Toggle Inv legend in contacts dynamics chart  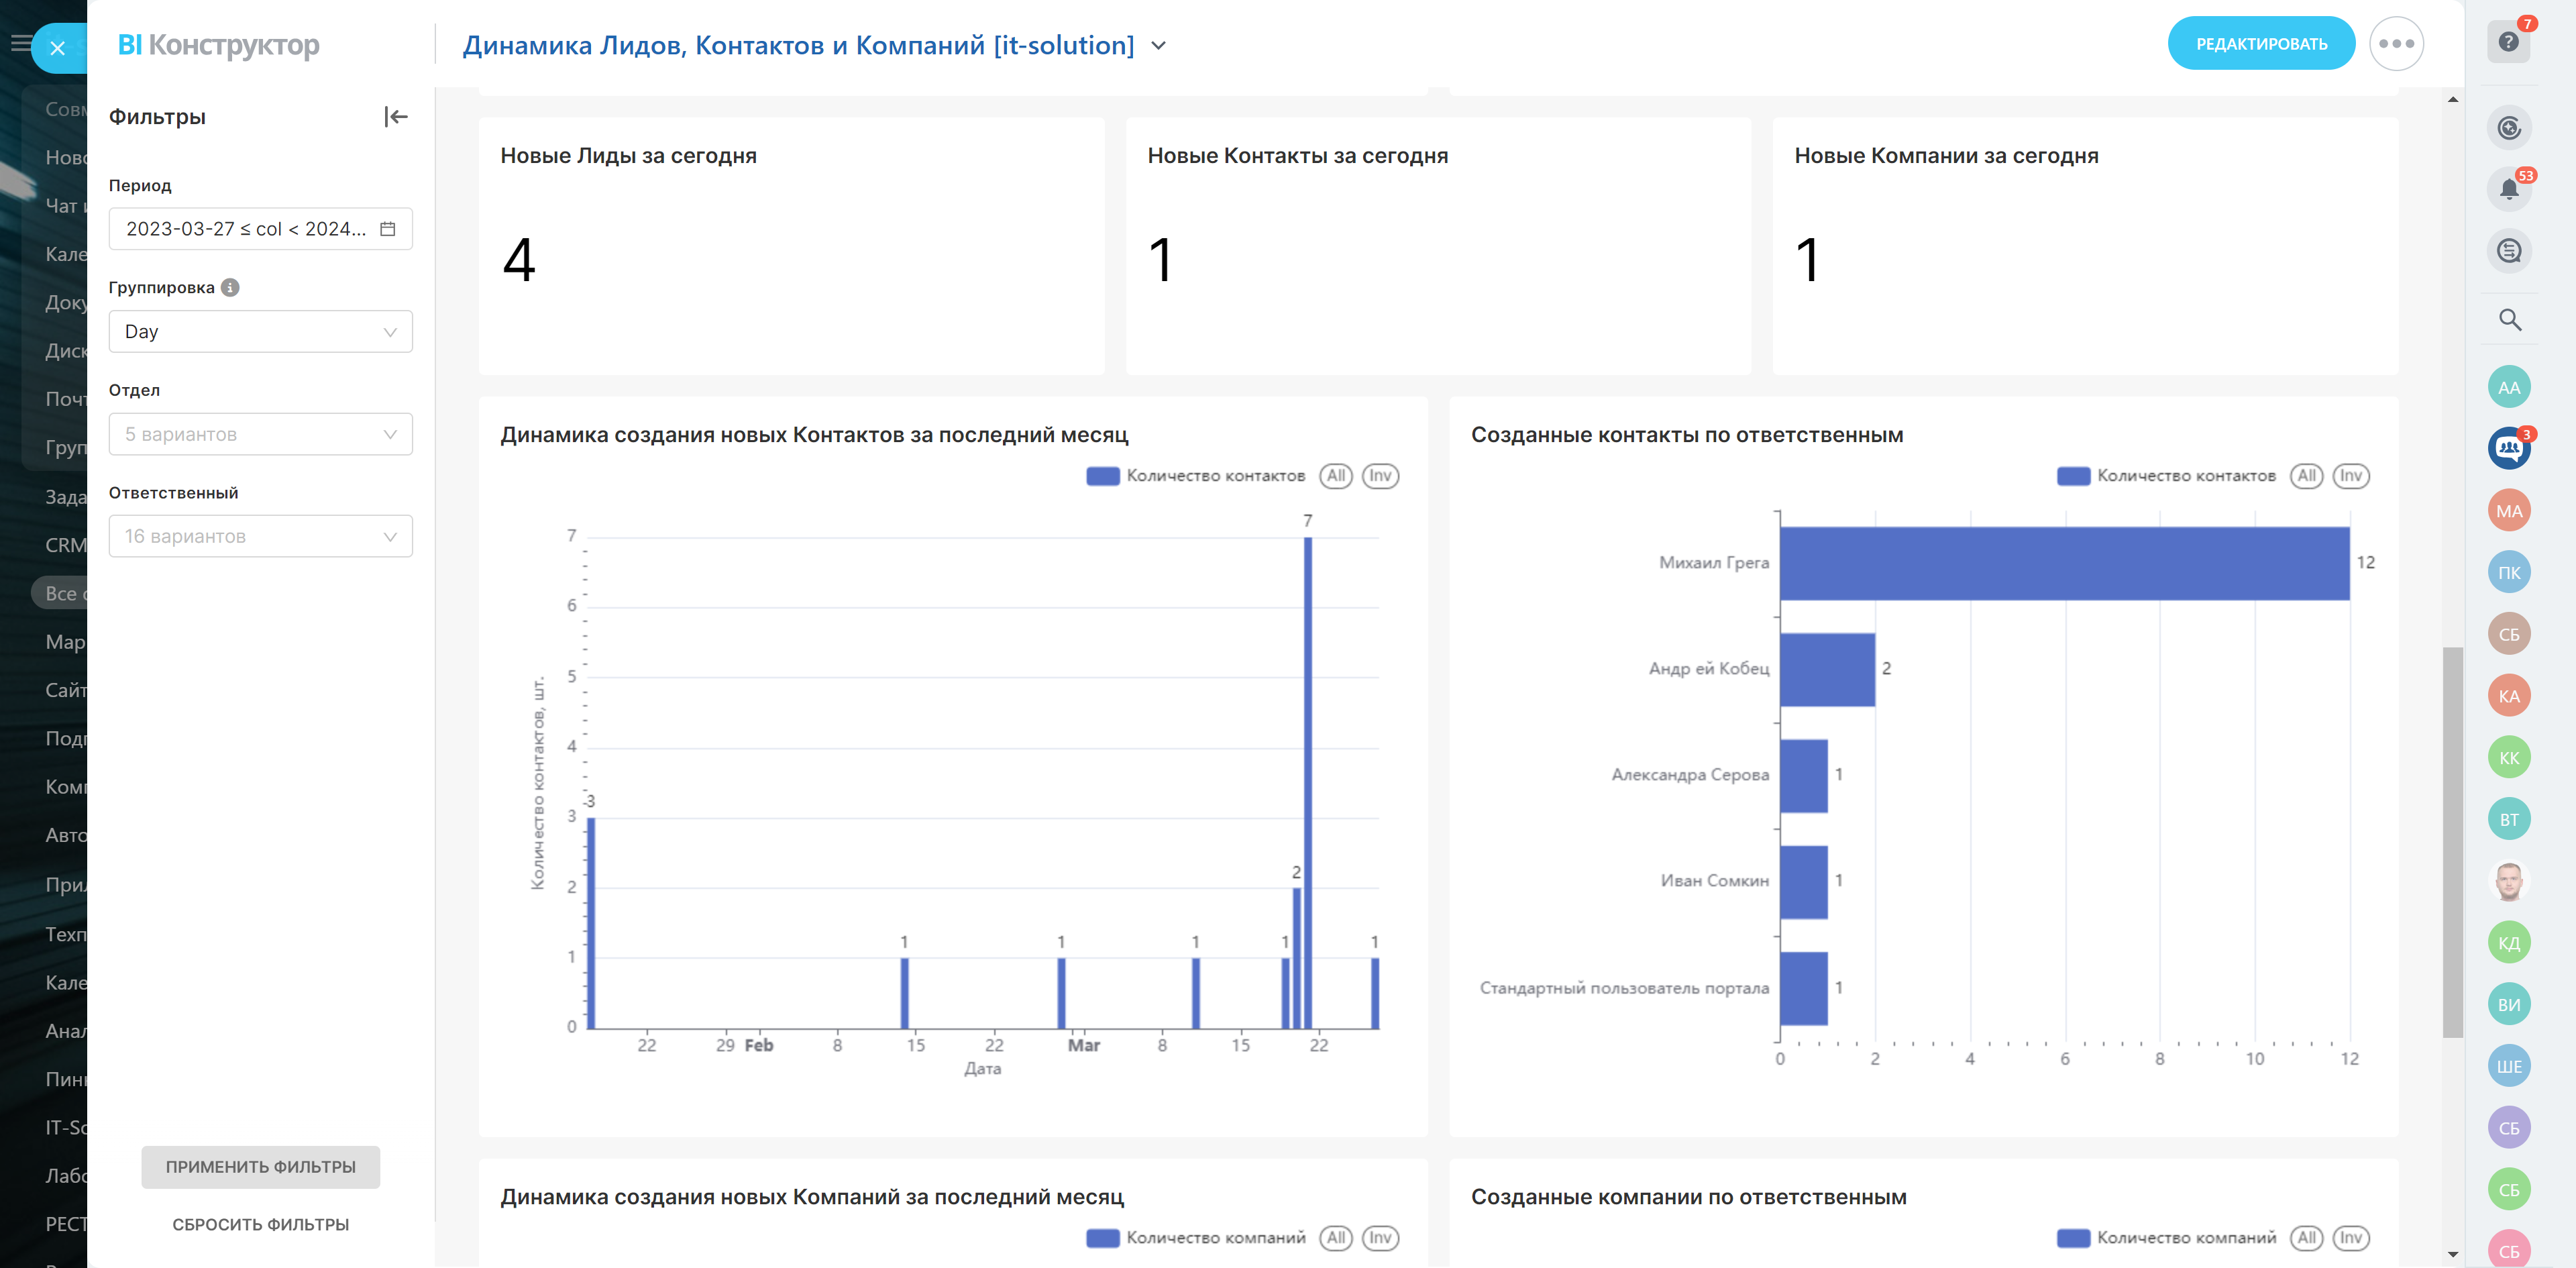1380,476
